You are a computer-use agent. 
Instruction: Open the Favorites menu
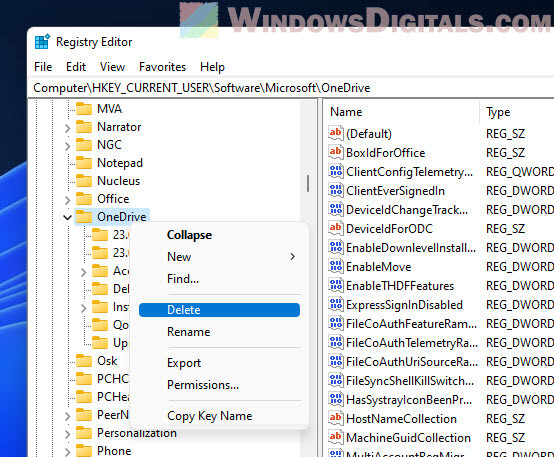point(163,67)
